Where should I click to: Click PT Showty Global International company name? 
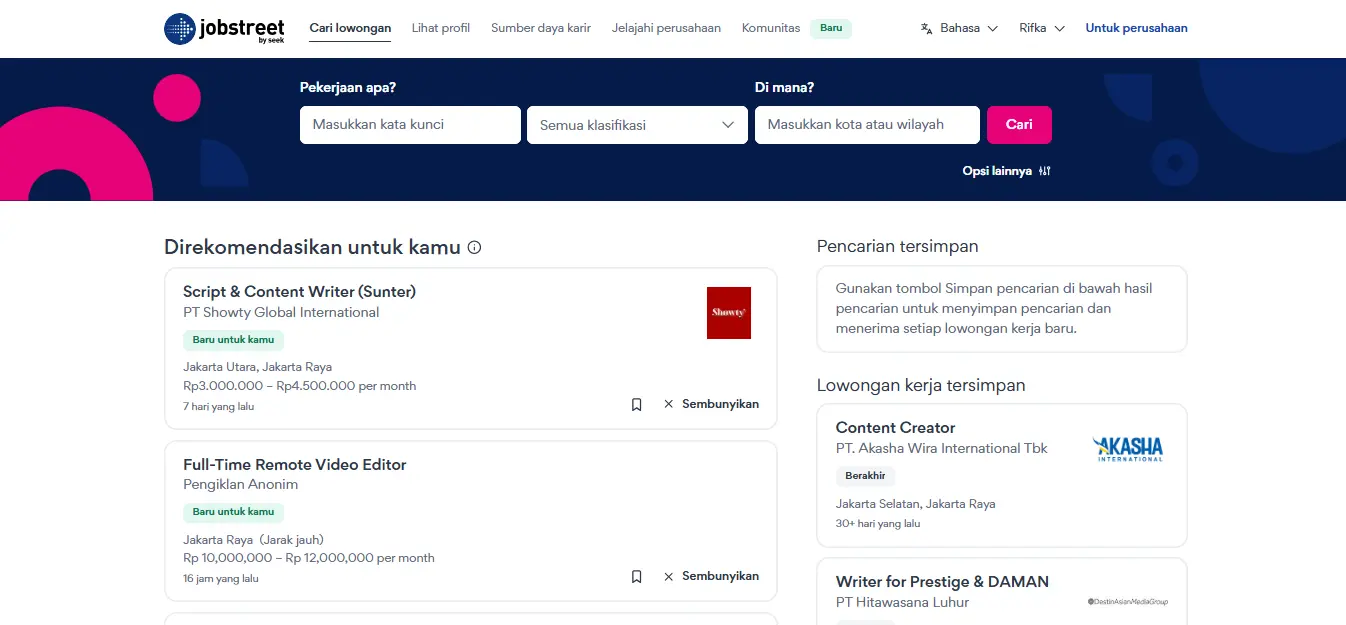(281, 312)
